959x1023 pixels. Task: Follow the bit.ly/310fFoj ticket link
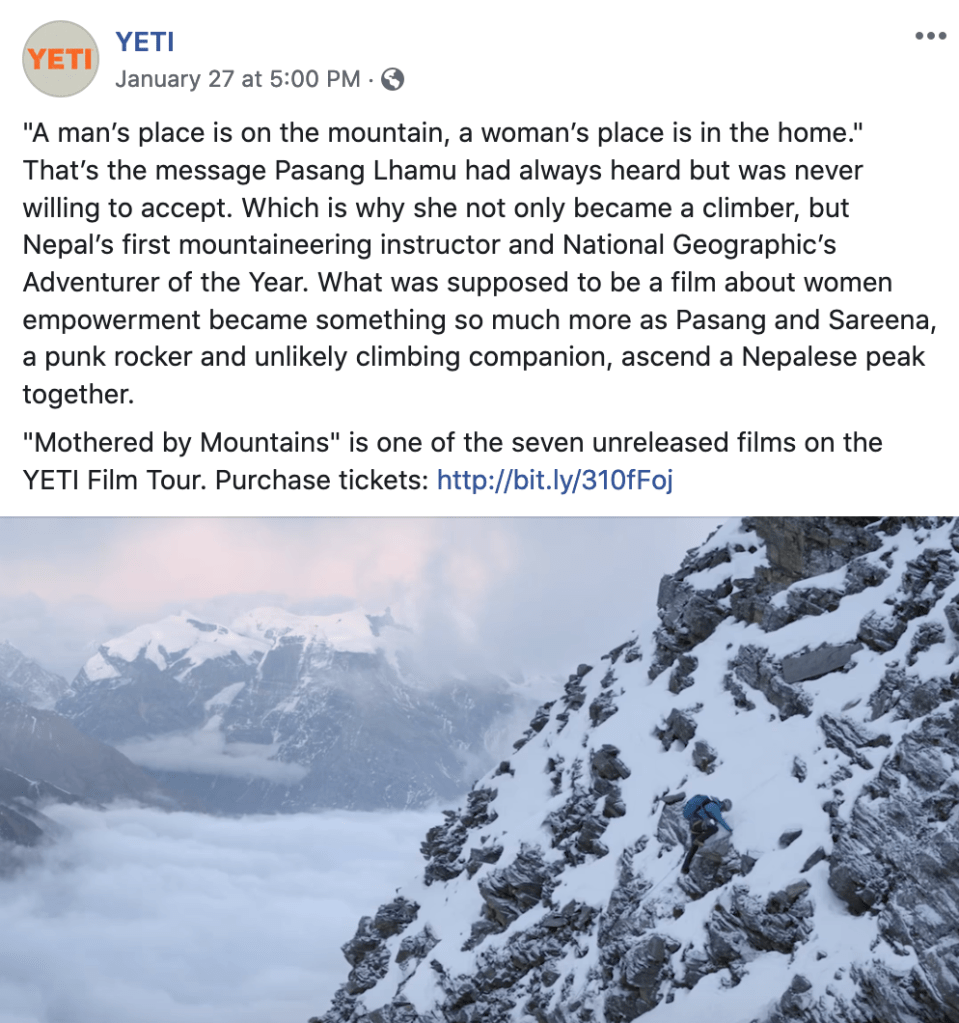555,480
